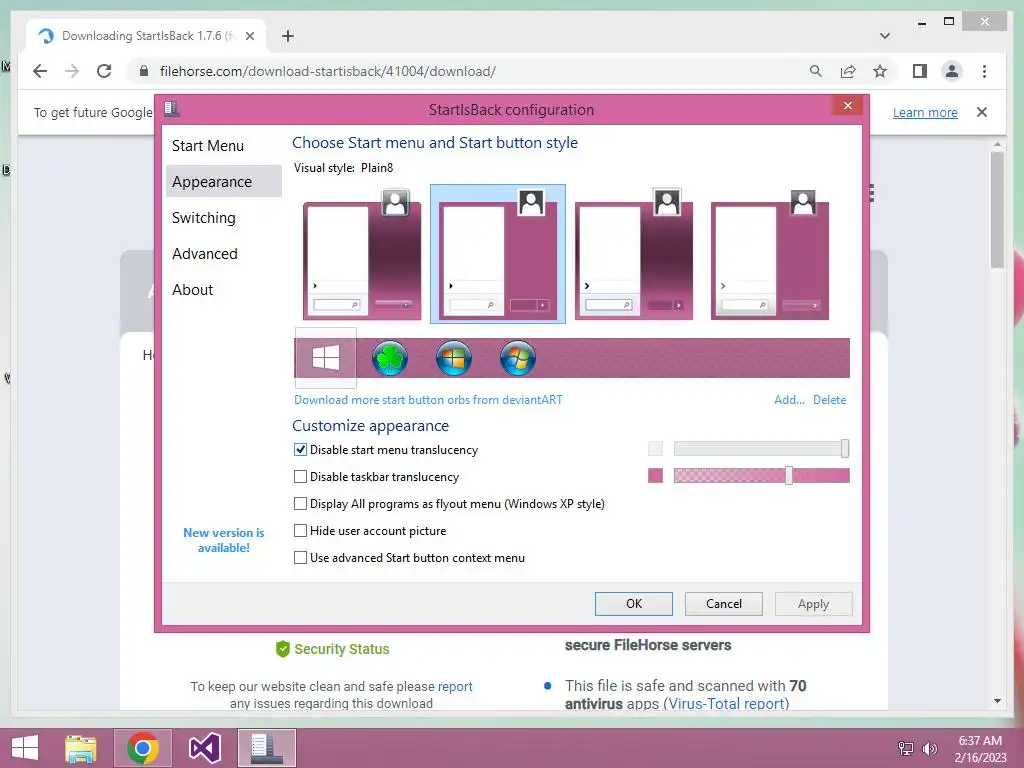Open the Start Menu settings page

208,146
